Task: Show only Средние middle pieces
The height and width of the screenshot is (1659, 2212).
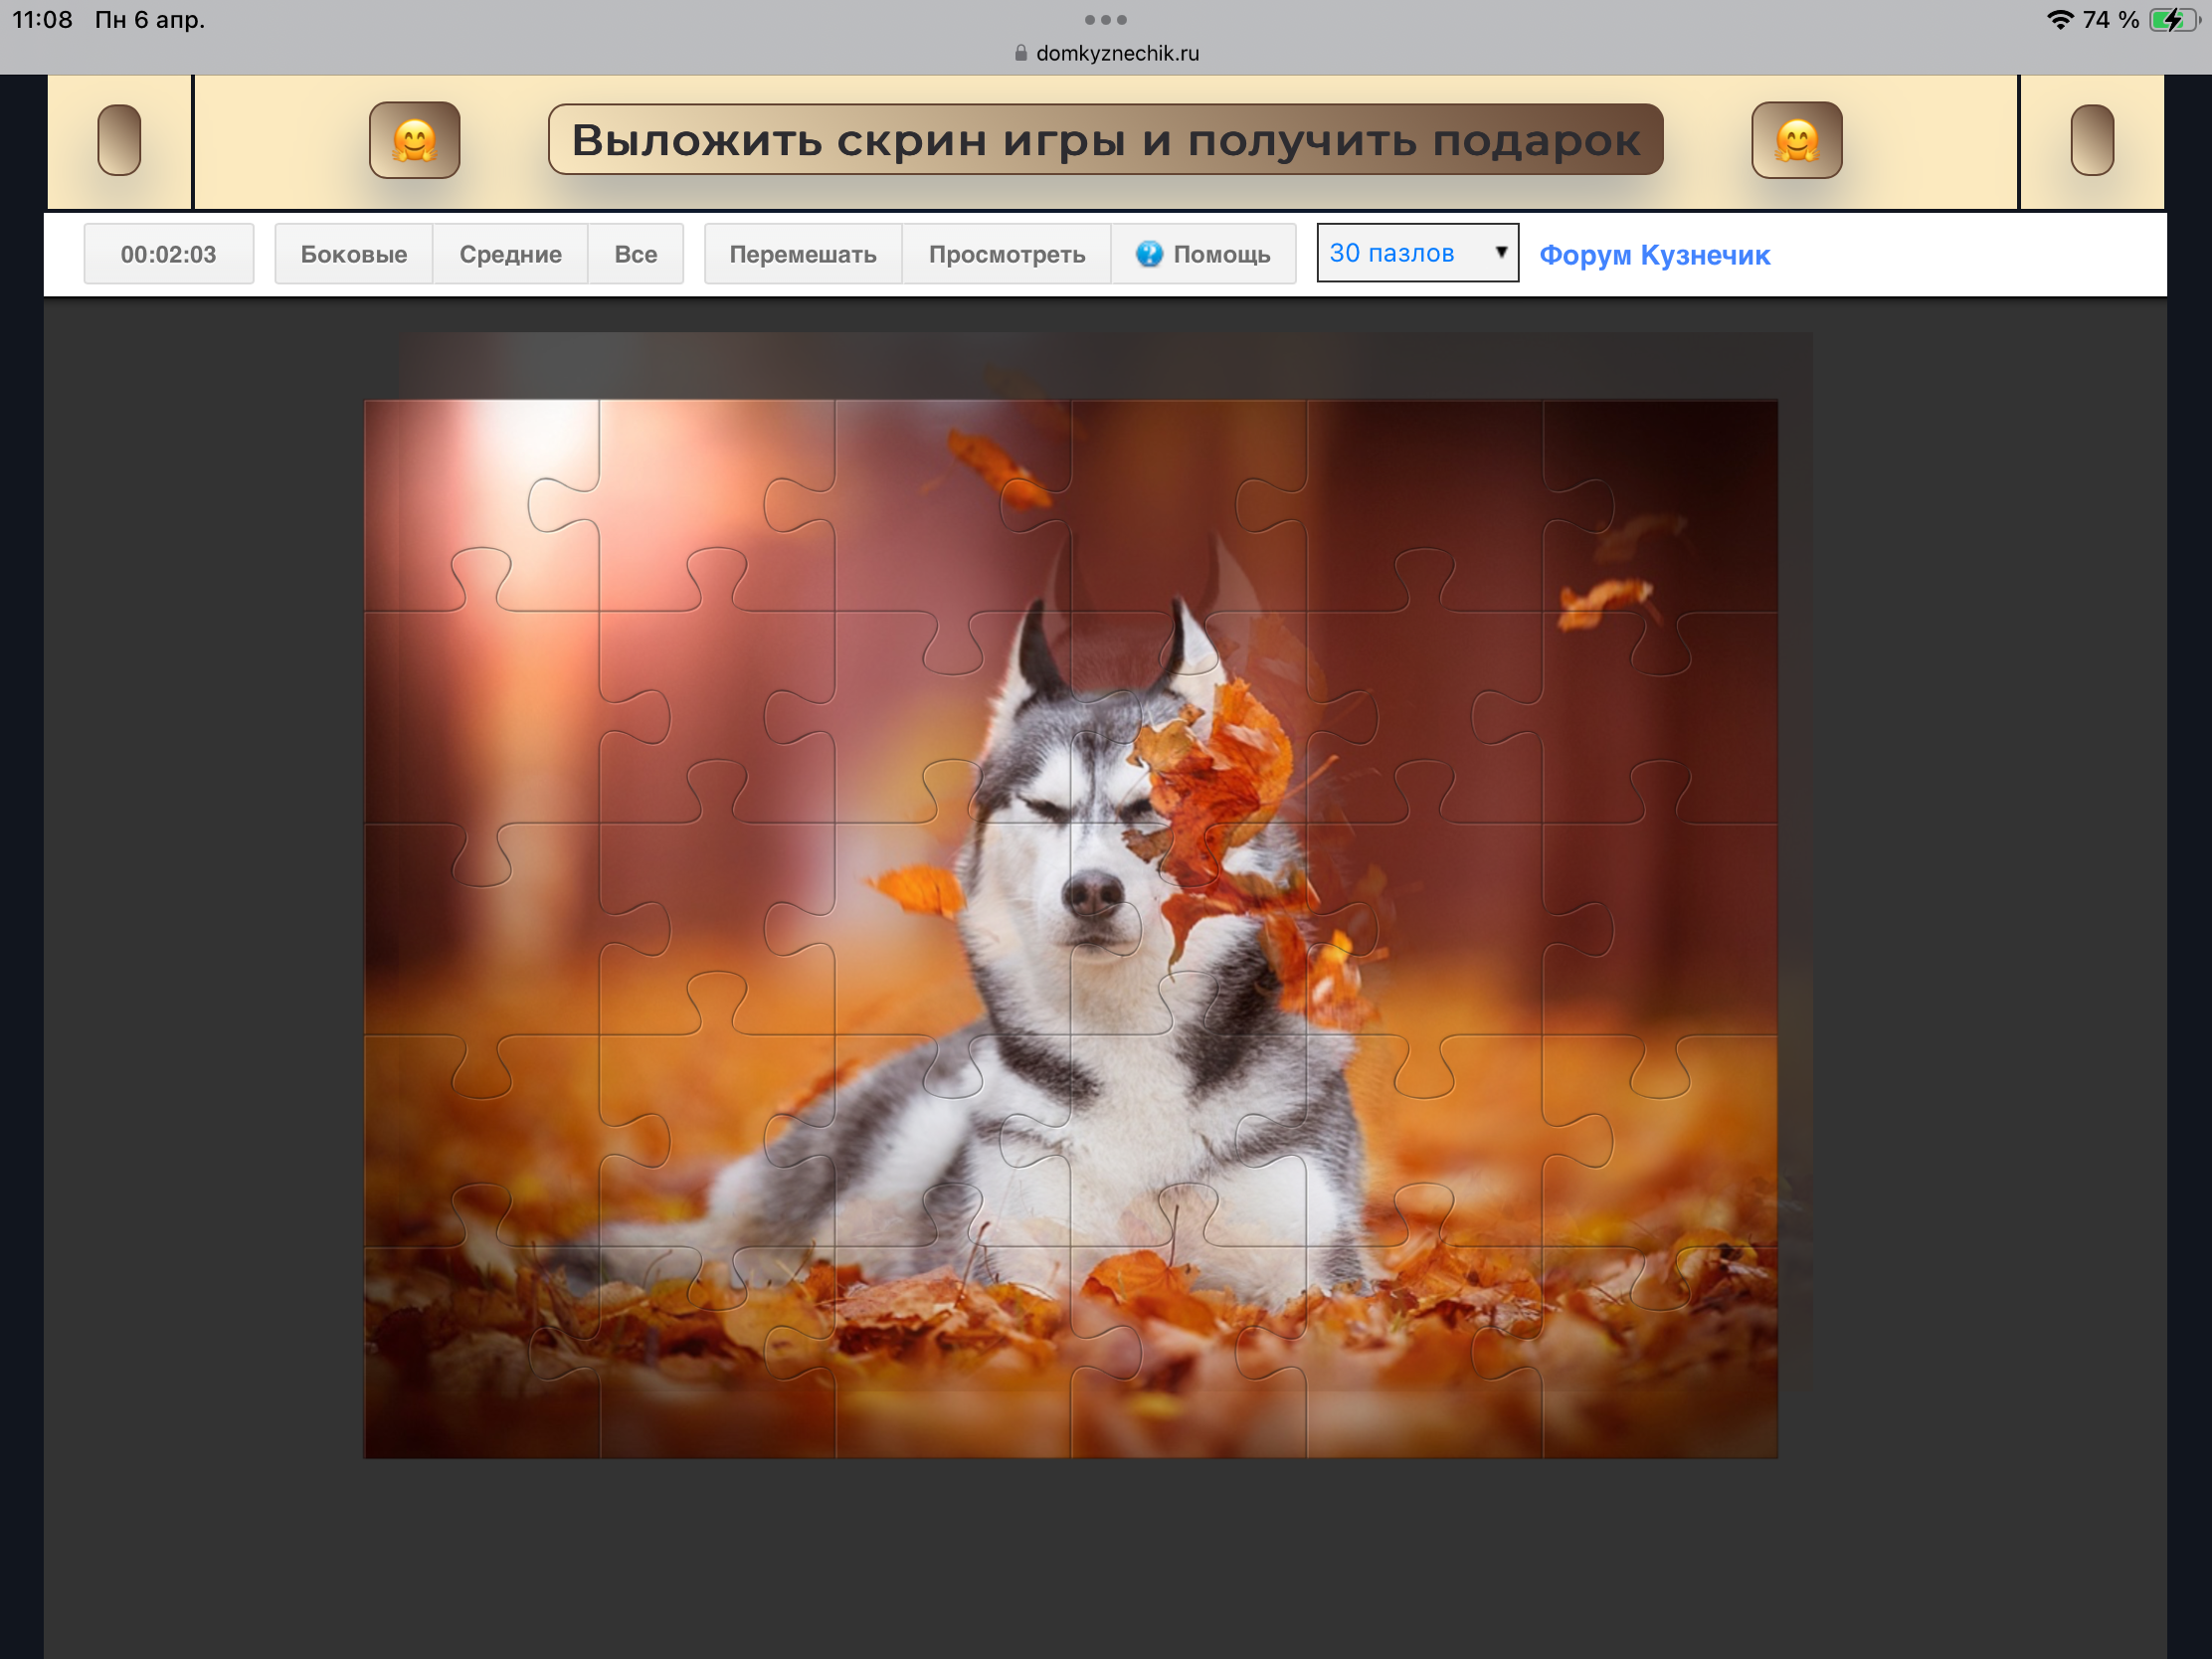Action: 510,254
